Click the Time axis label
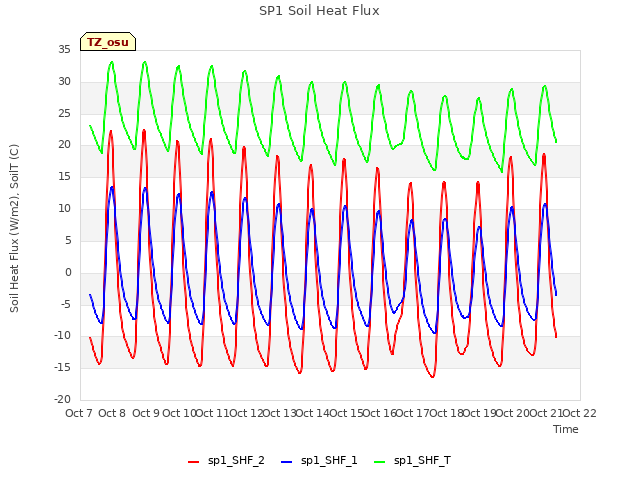 [565, 429]
